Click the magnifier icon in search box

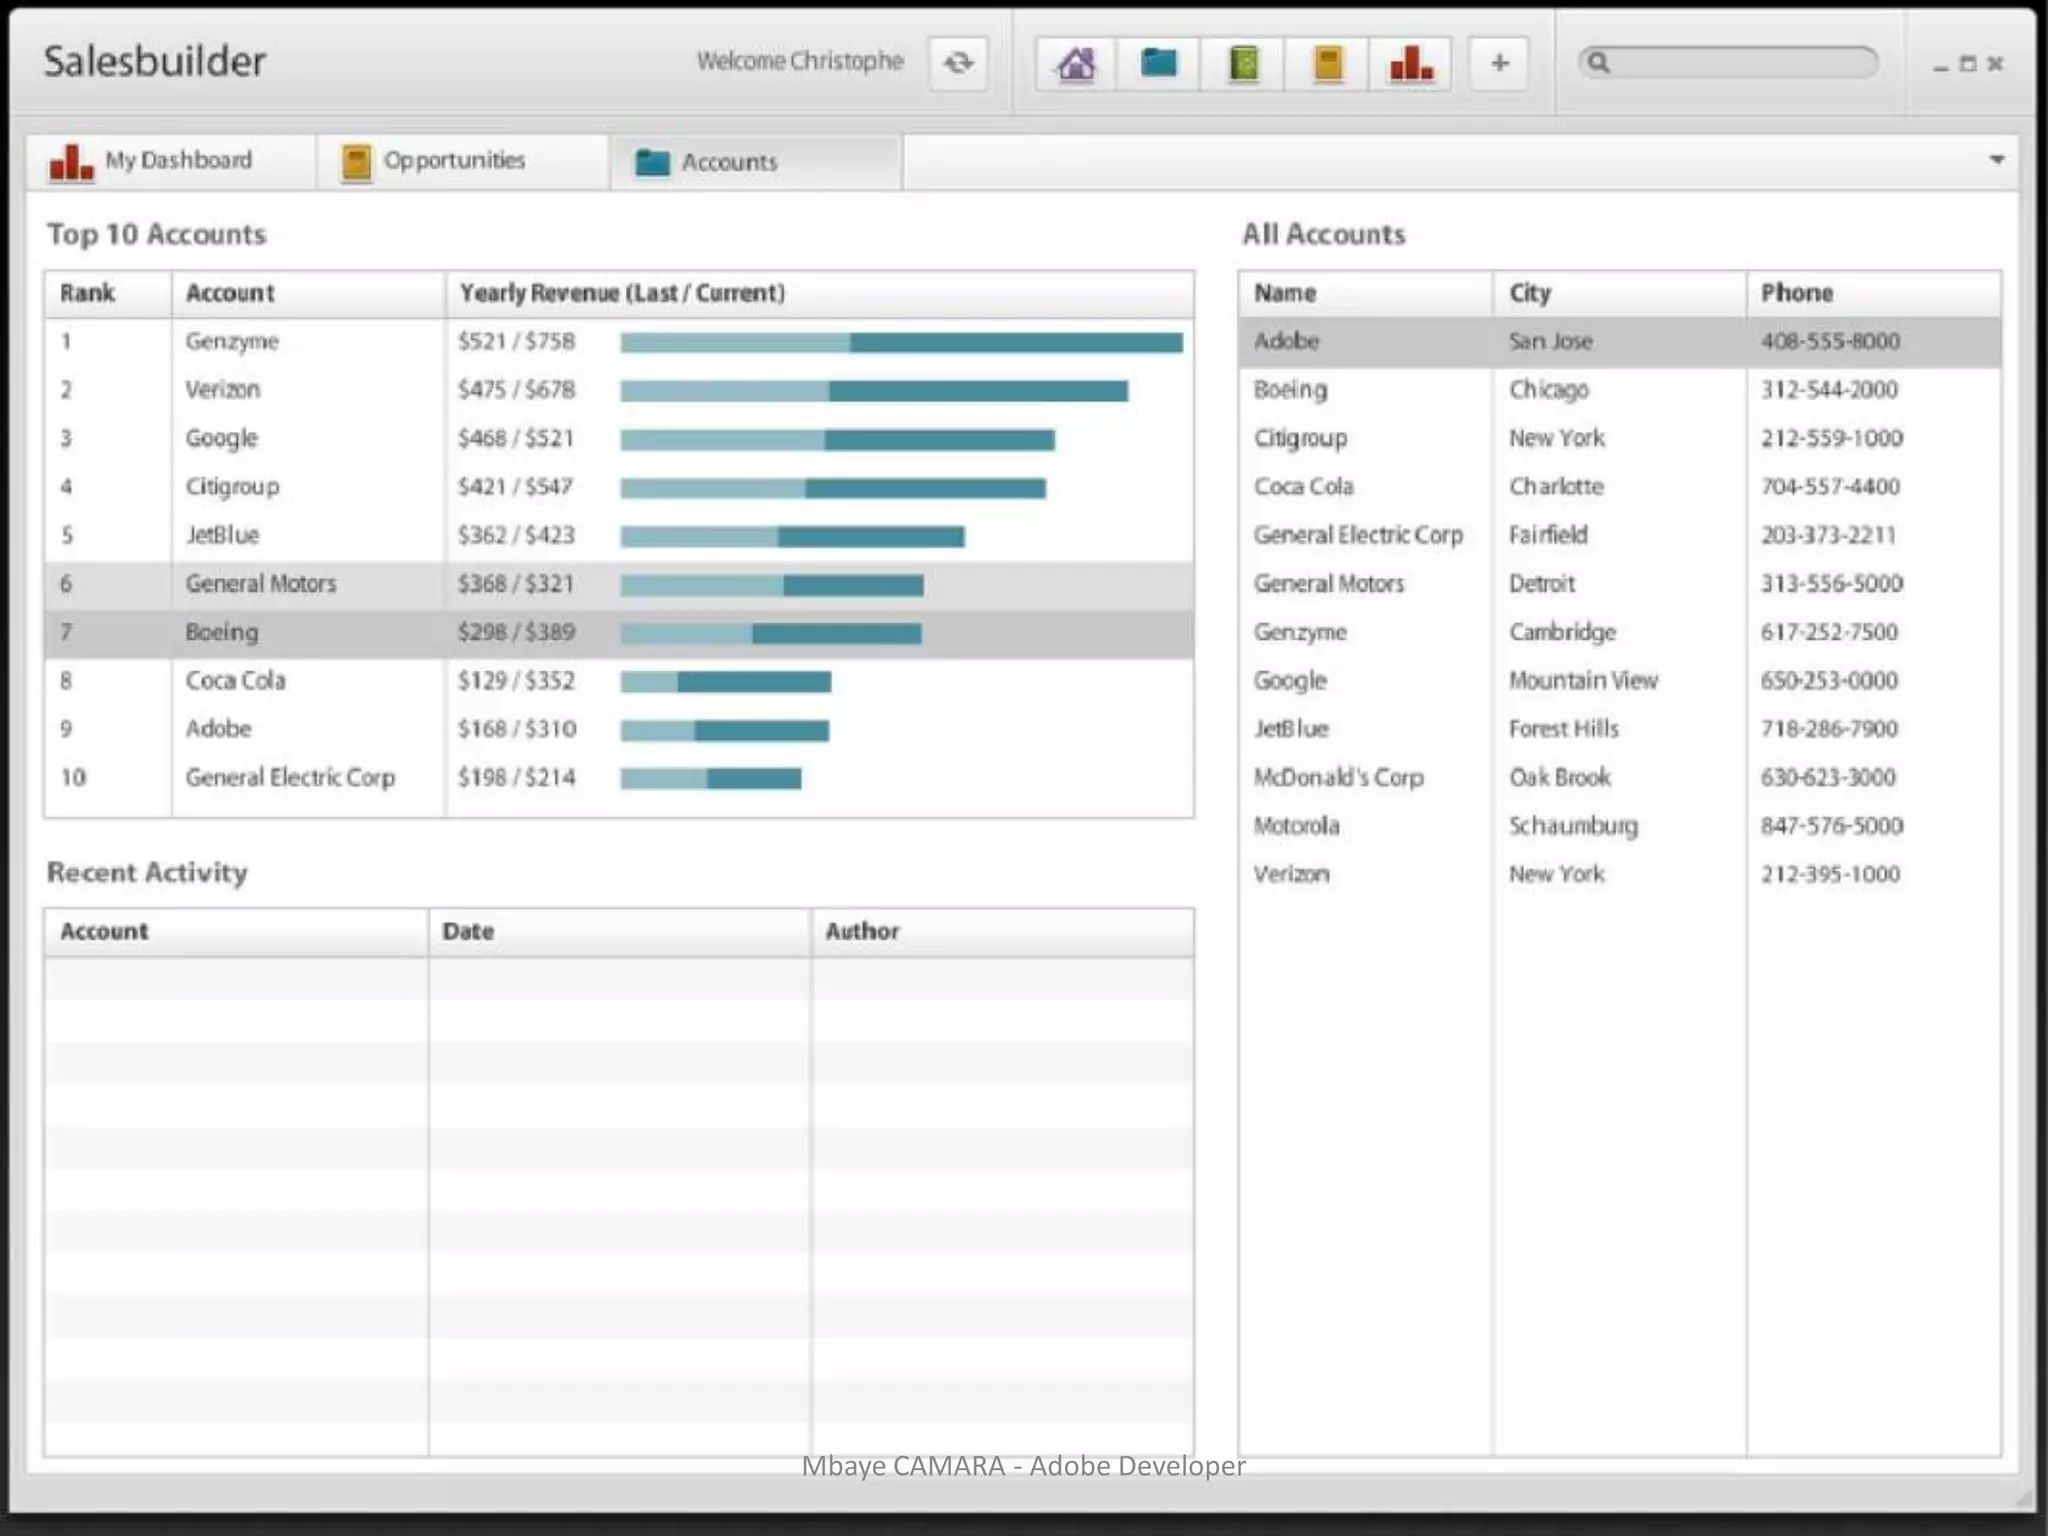pyautogui.click(x=1598, y=63)
